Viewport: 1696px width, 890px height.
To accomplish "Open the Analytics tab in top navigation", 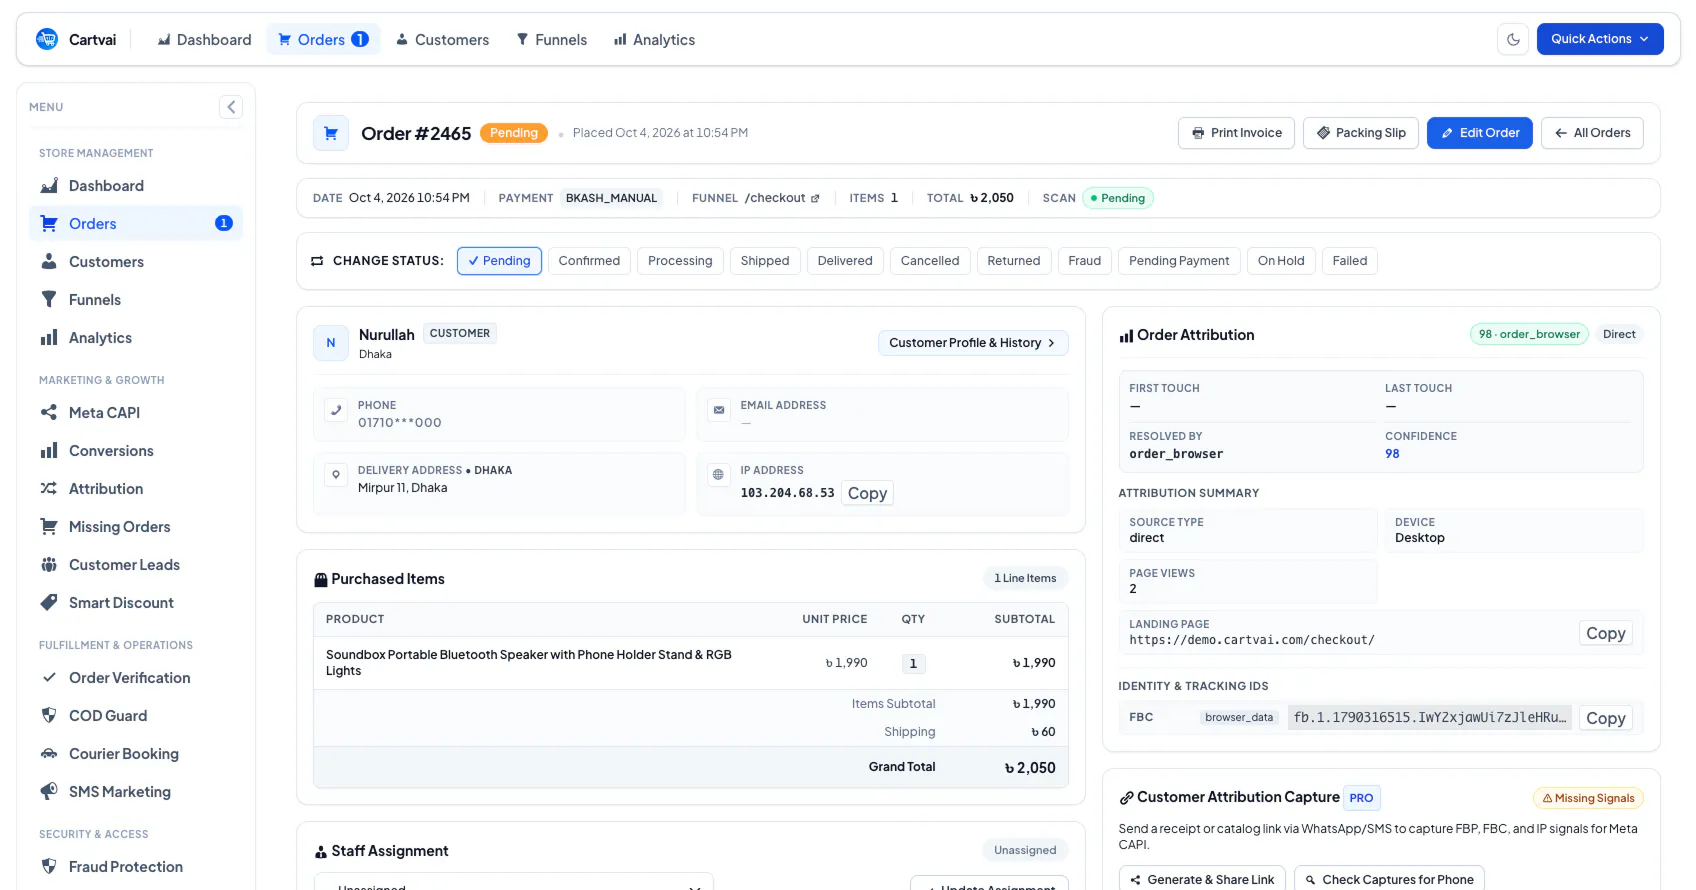I will tap(654, 39).
